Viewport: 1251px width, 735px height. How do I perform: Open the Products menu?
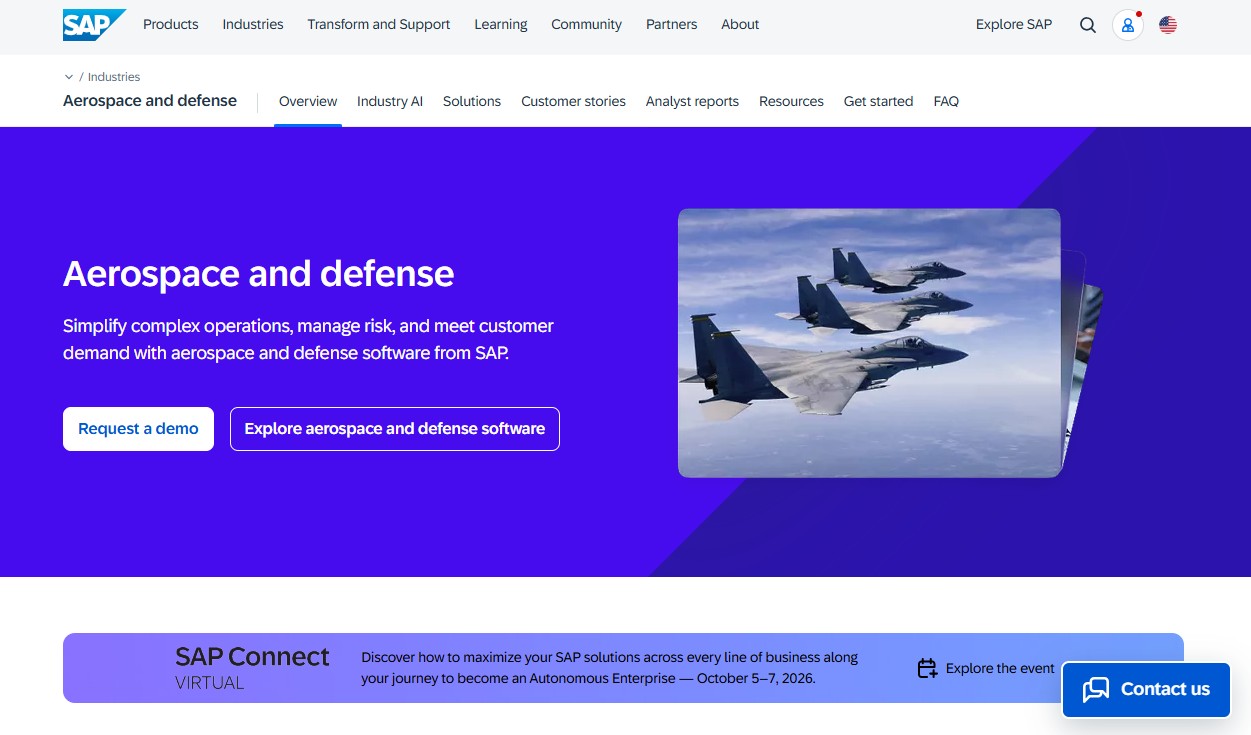pyautogui.click(x=171, y=24)
